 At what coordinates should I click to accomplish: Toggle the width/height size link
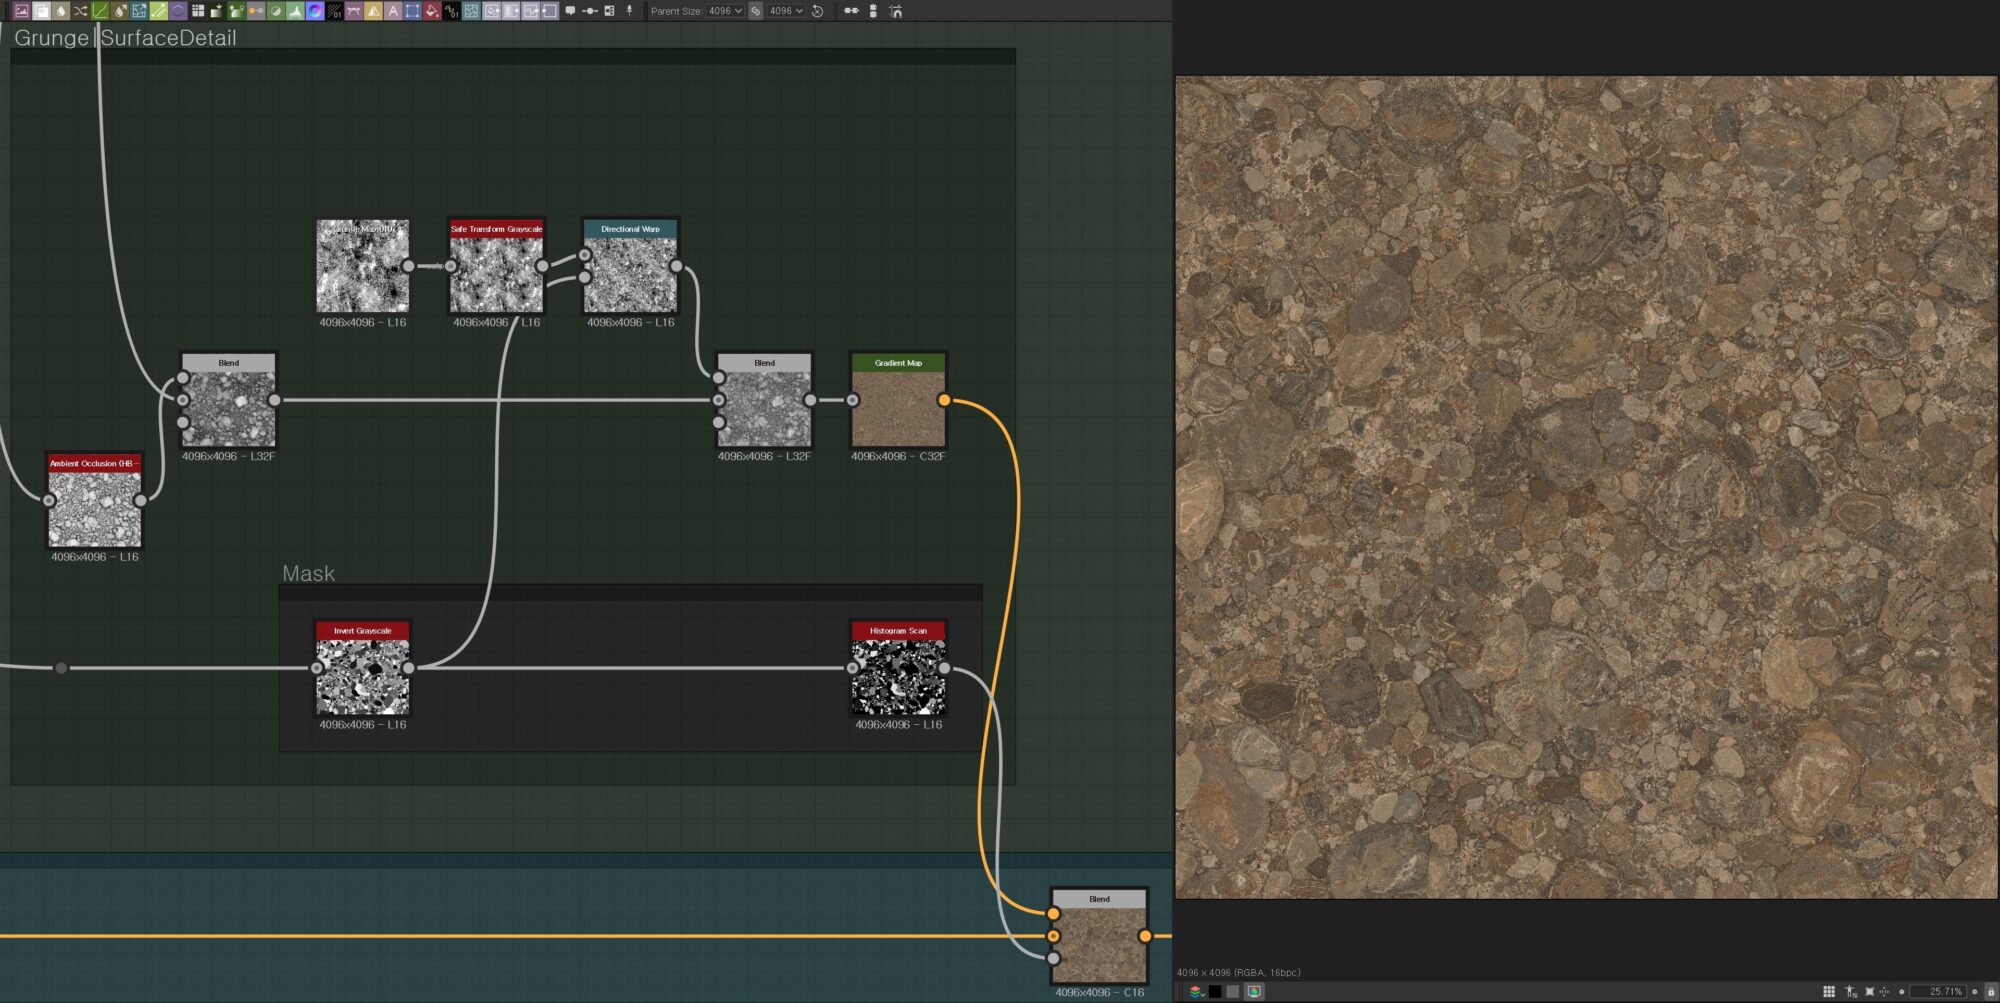point(756,11)
